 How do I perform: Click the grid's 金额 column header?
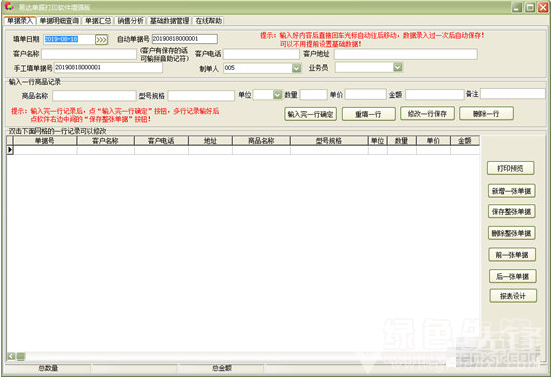465,141
